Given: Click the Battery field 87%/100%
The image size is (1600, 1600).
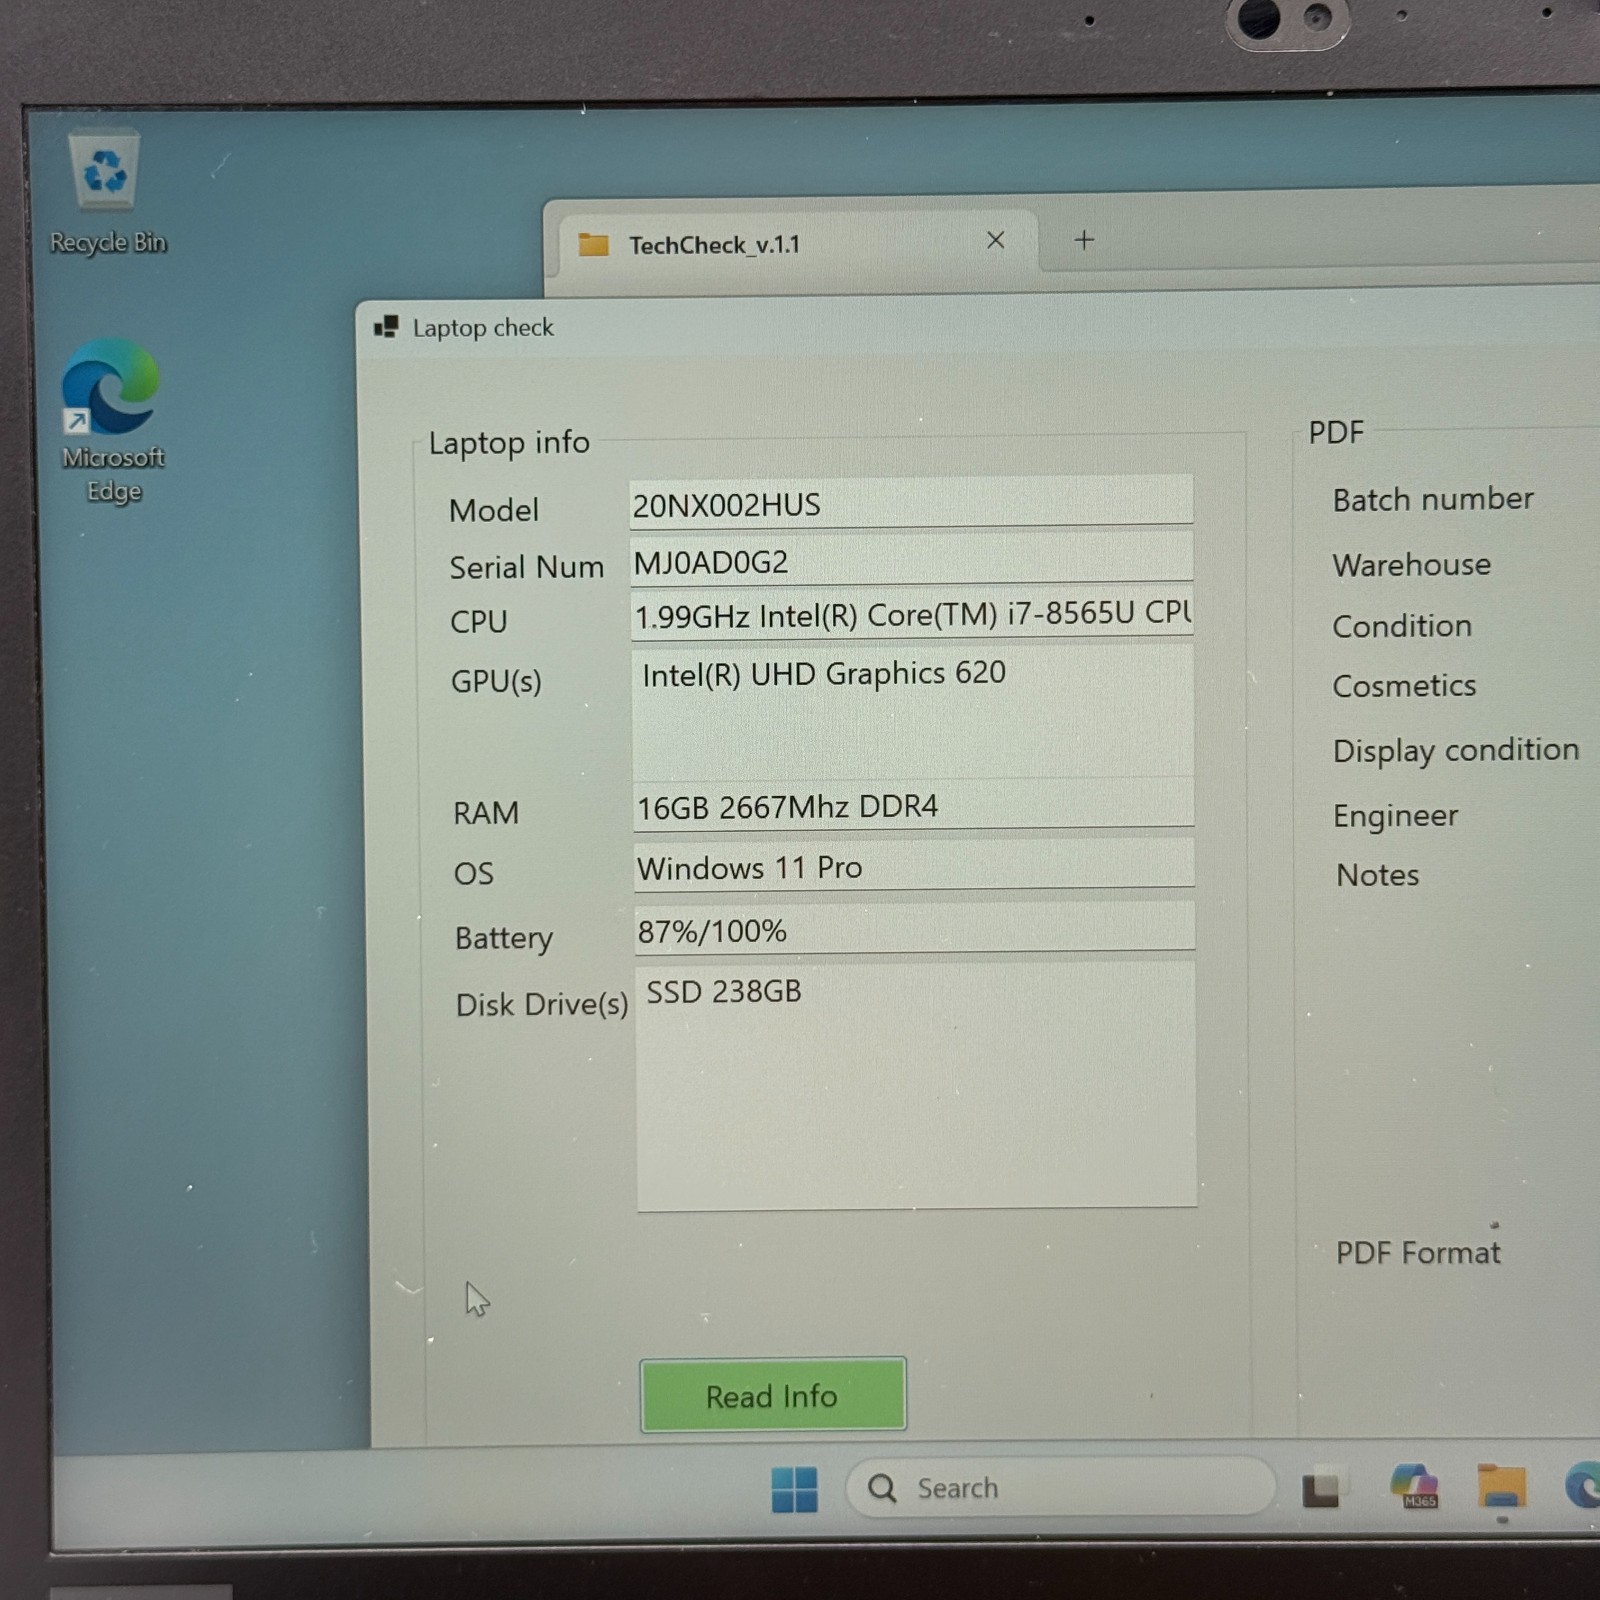Looking at the screenshot, I should (914, 929).
